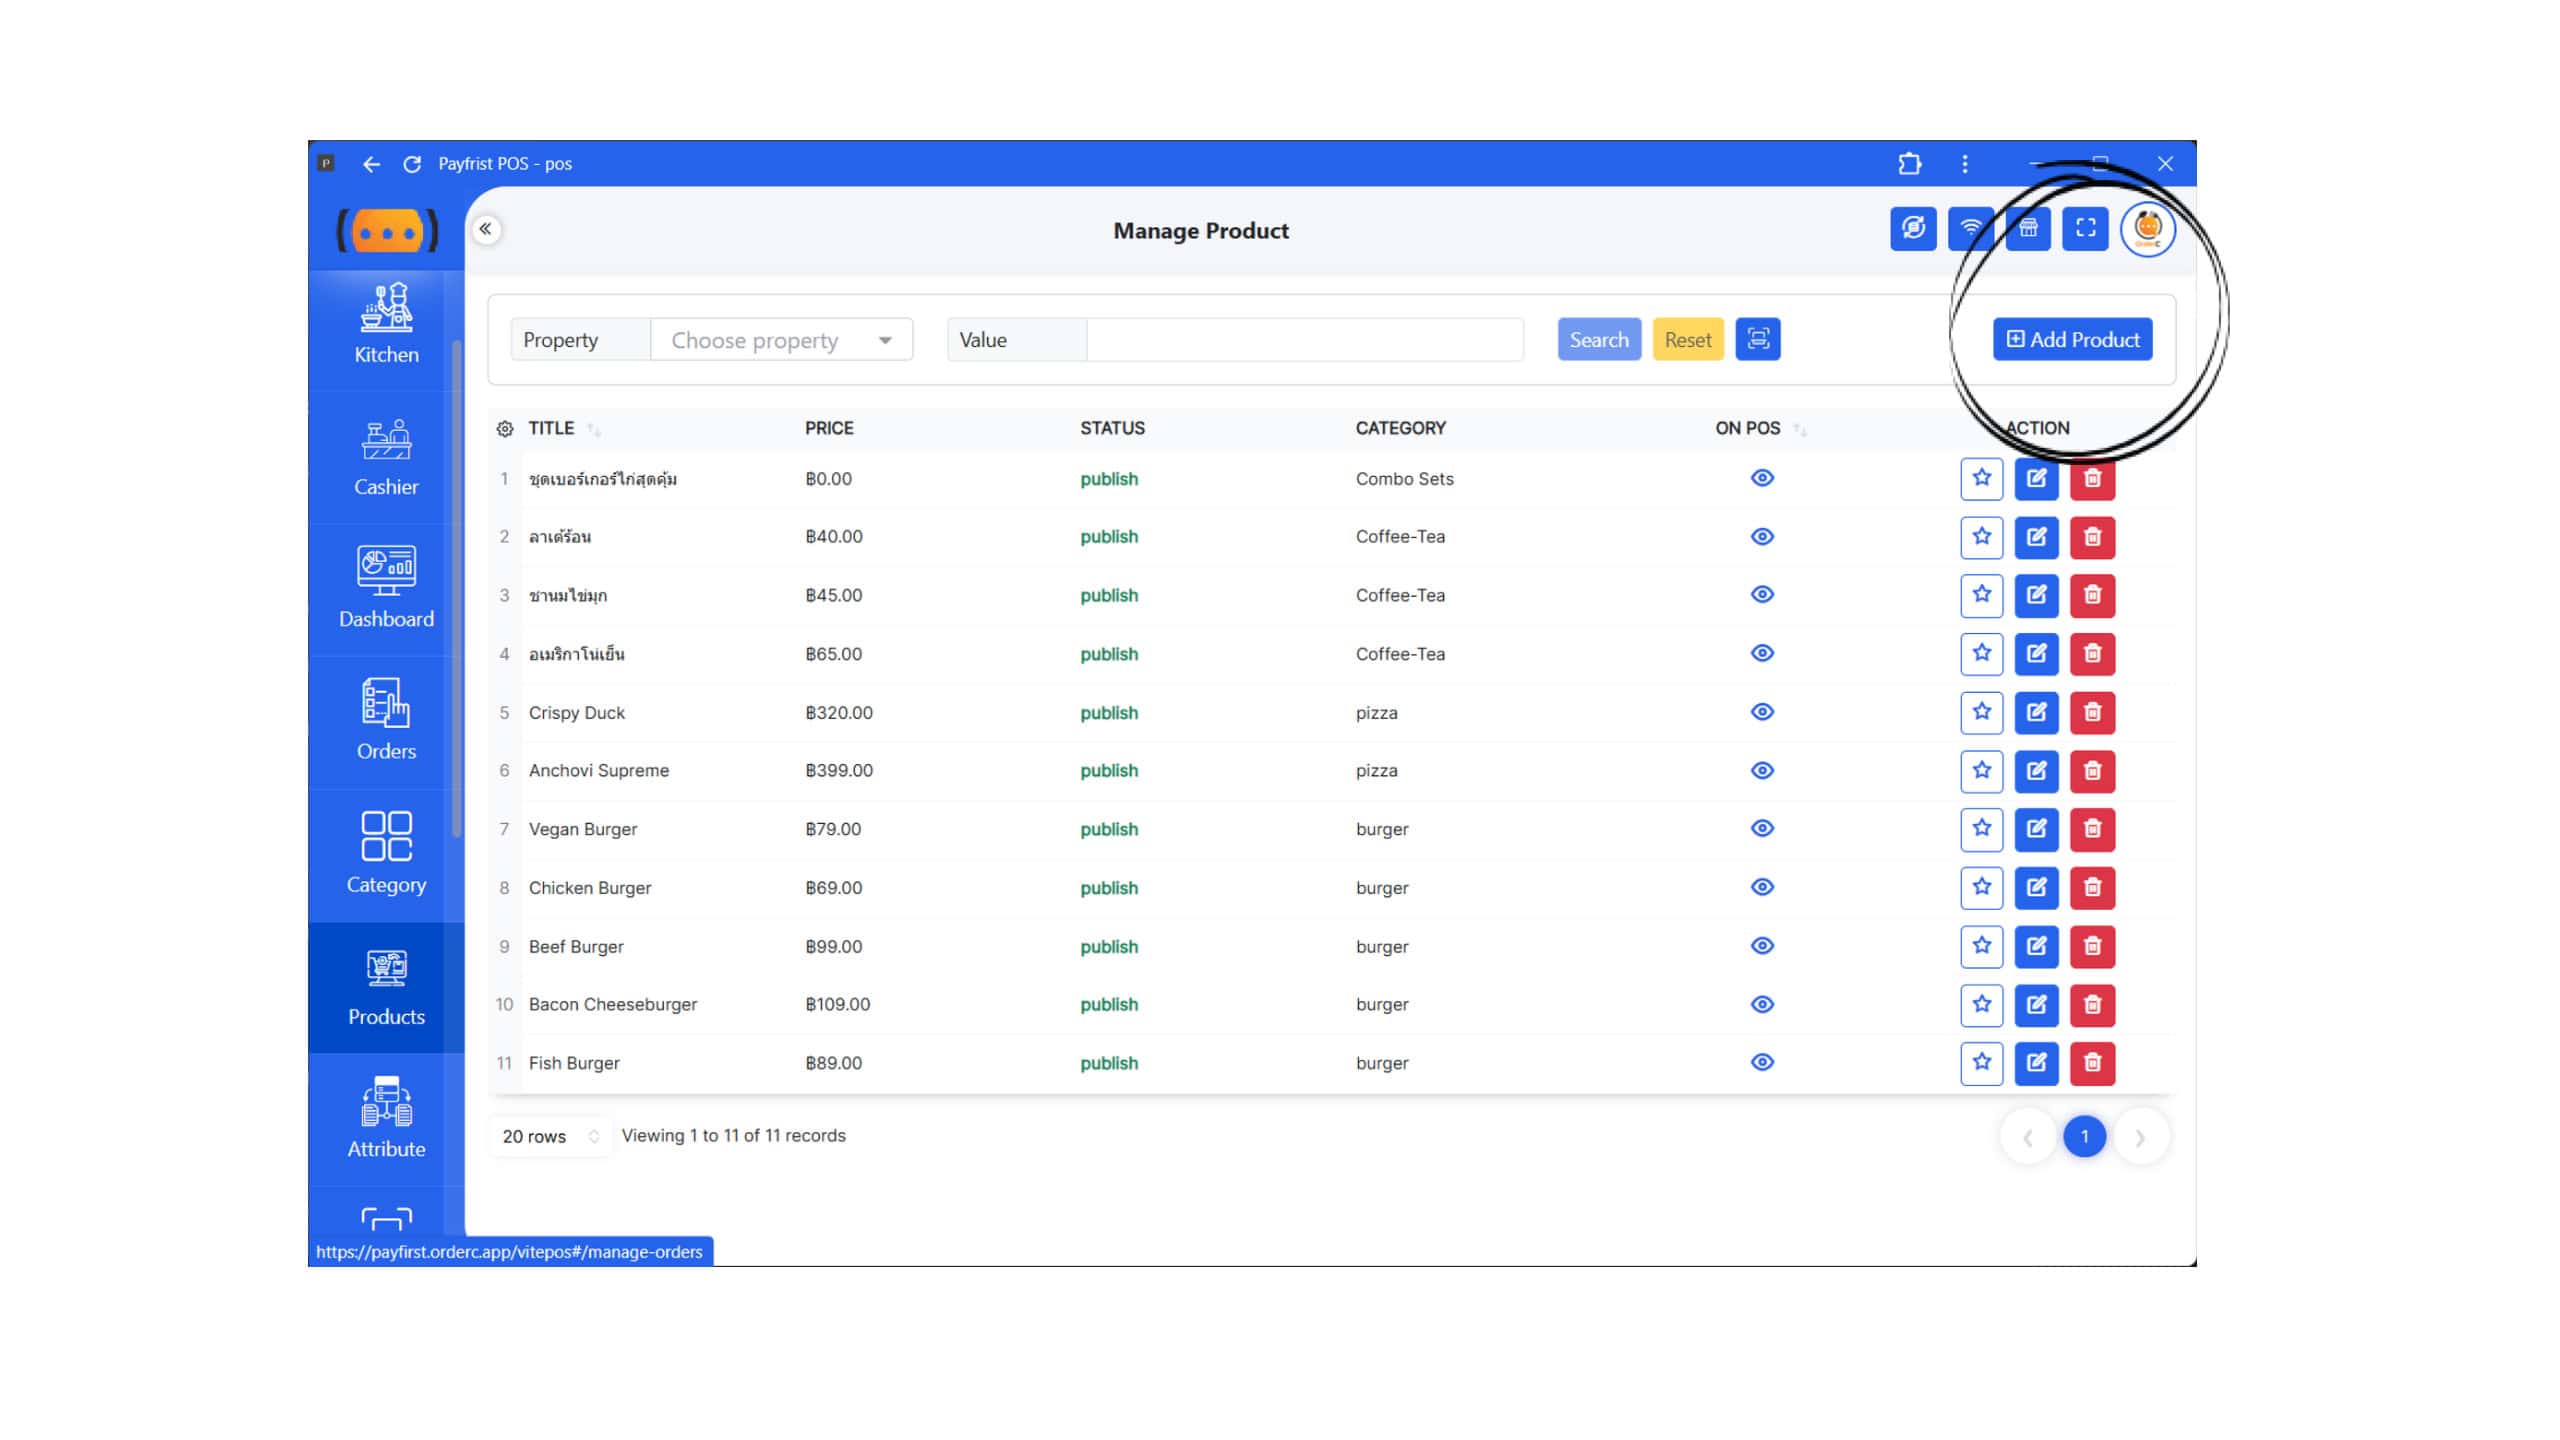Hide Chicken Burger from POS

(1762, 888)
